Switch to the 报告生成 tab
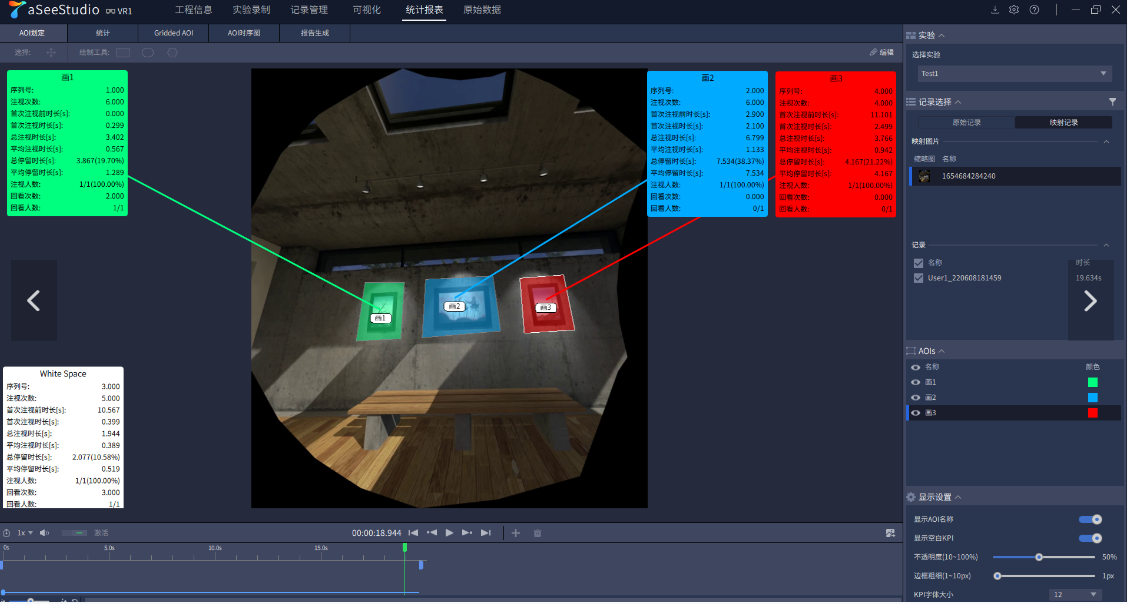This screenshot has width=1128, height=604. click(315, 33)
